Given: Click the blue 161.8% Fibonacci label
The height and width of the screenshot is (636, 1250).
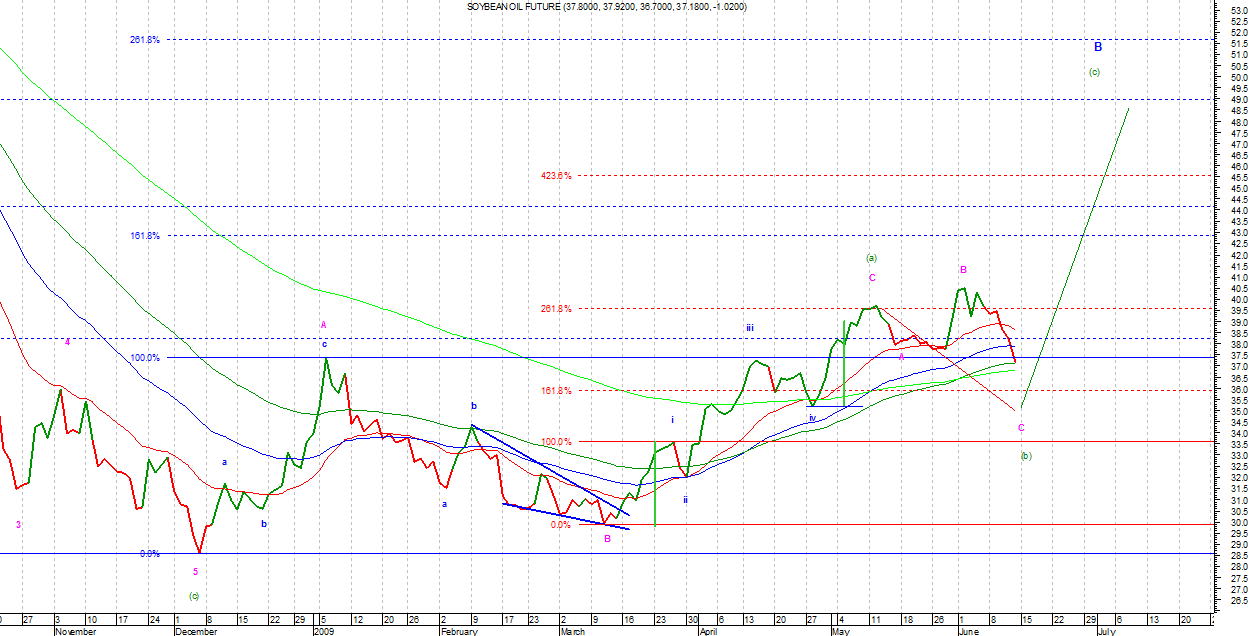Looking at the screenshot, I should [x=144, y=236].
